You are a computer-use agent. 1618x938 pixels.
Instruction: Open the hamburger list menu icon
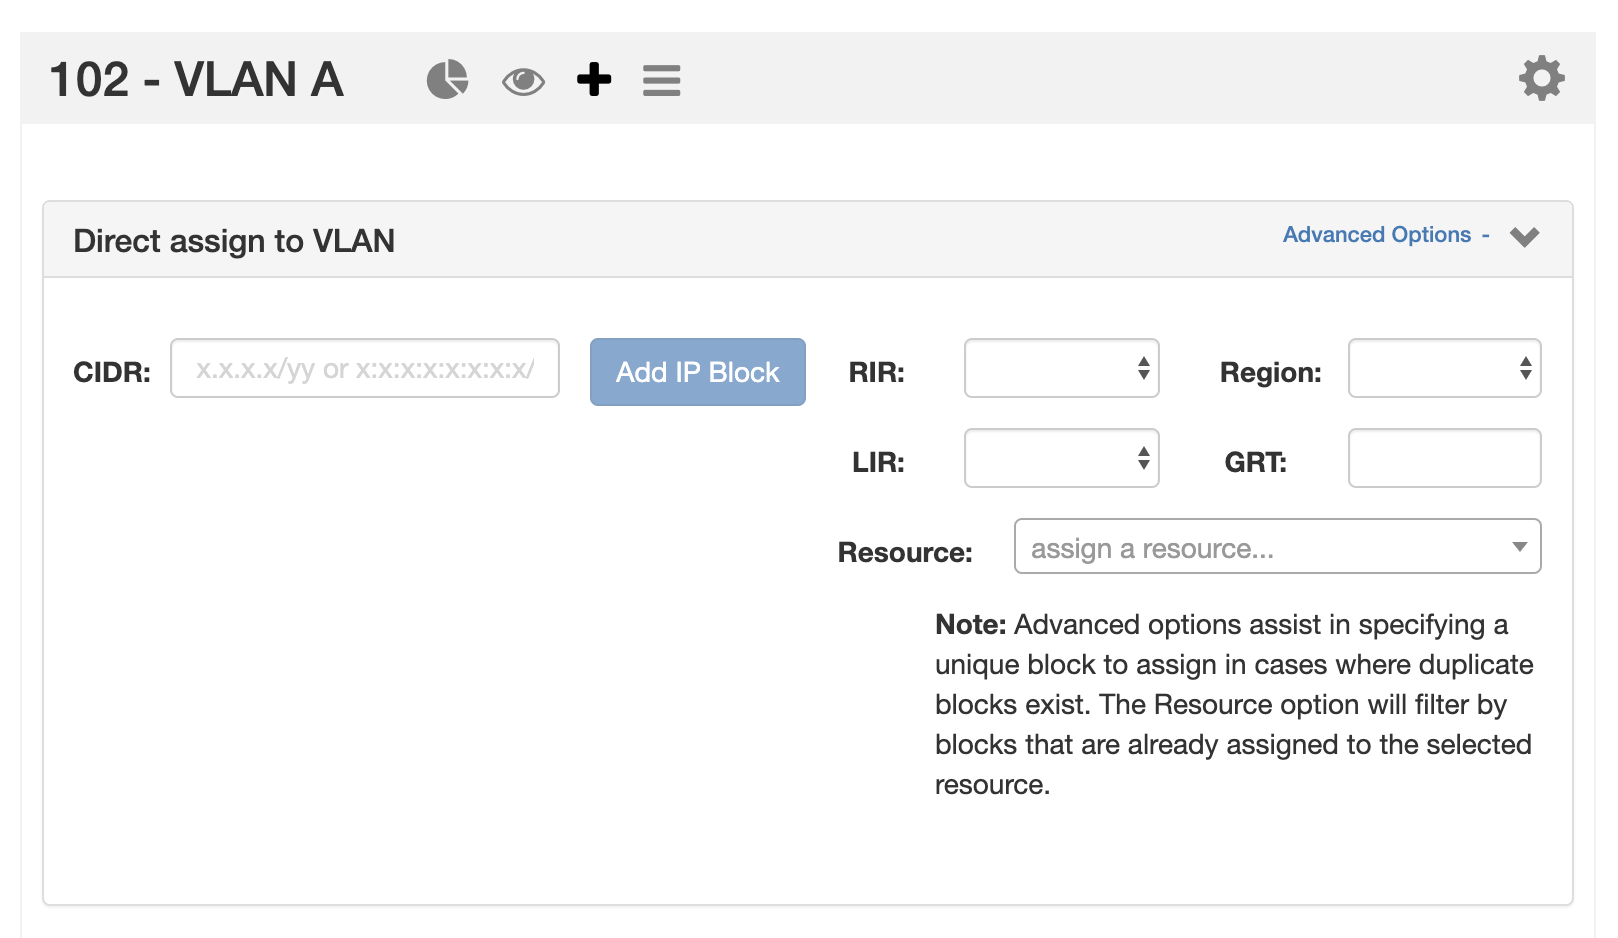click(x=661, y=80)
